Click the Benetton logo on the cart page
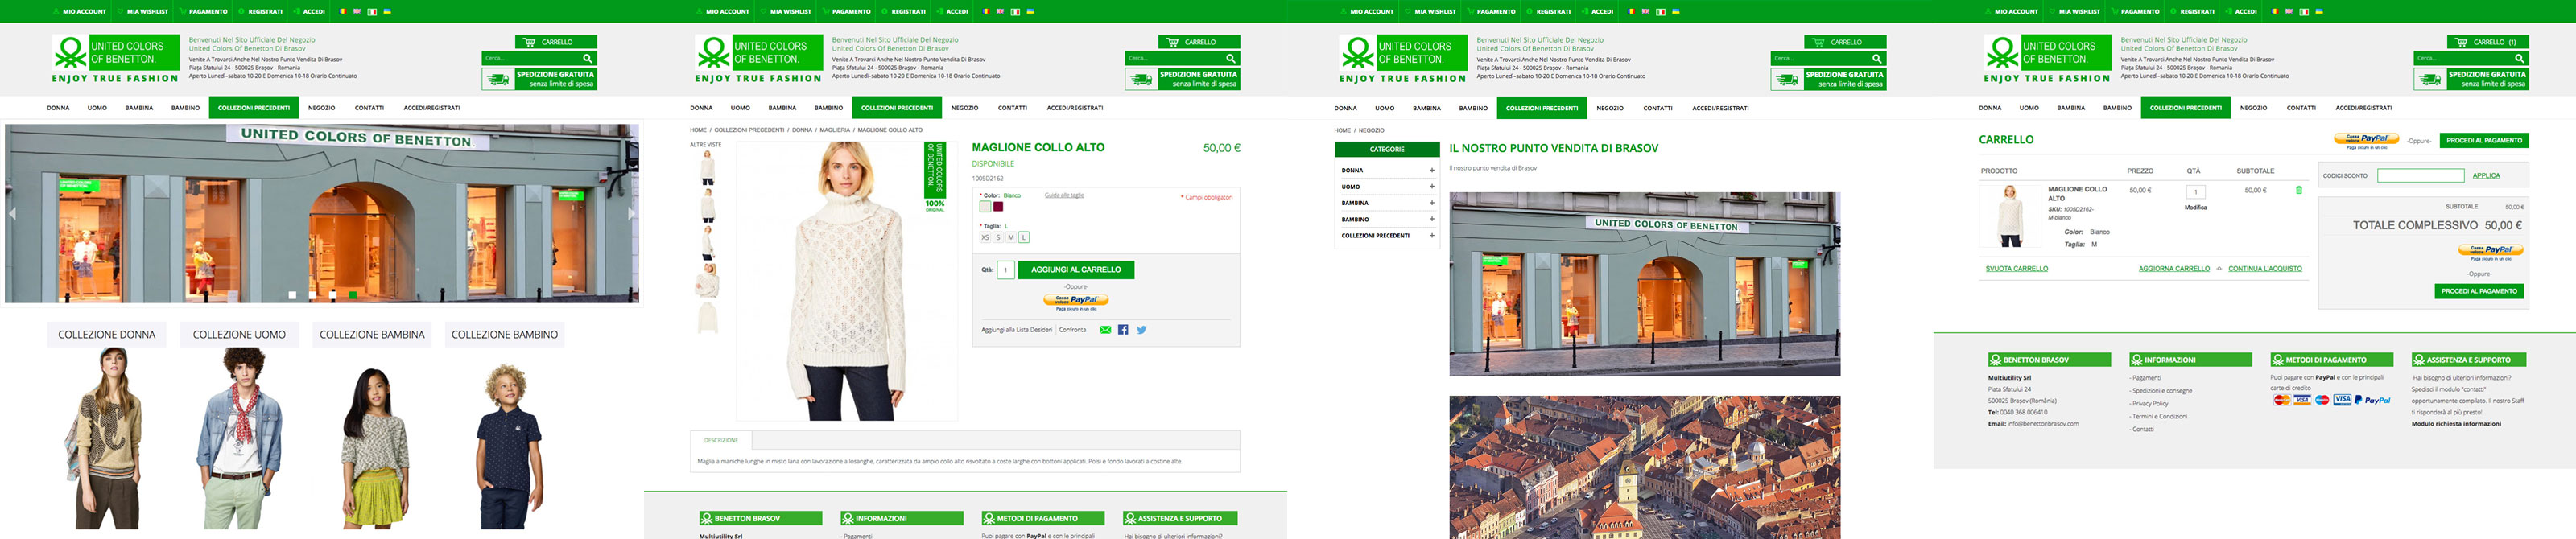The image size is (2576, 539). point(2046,59)
